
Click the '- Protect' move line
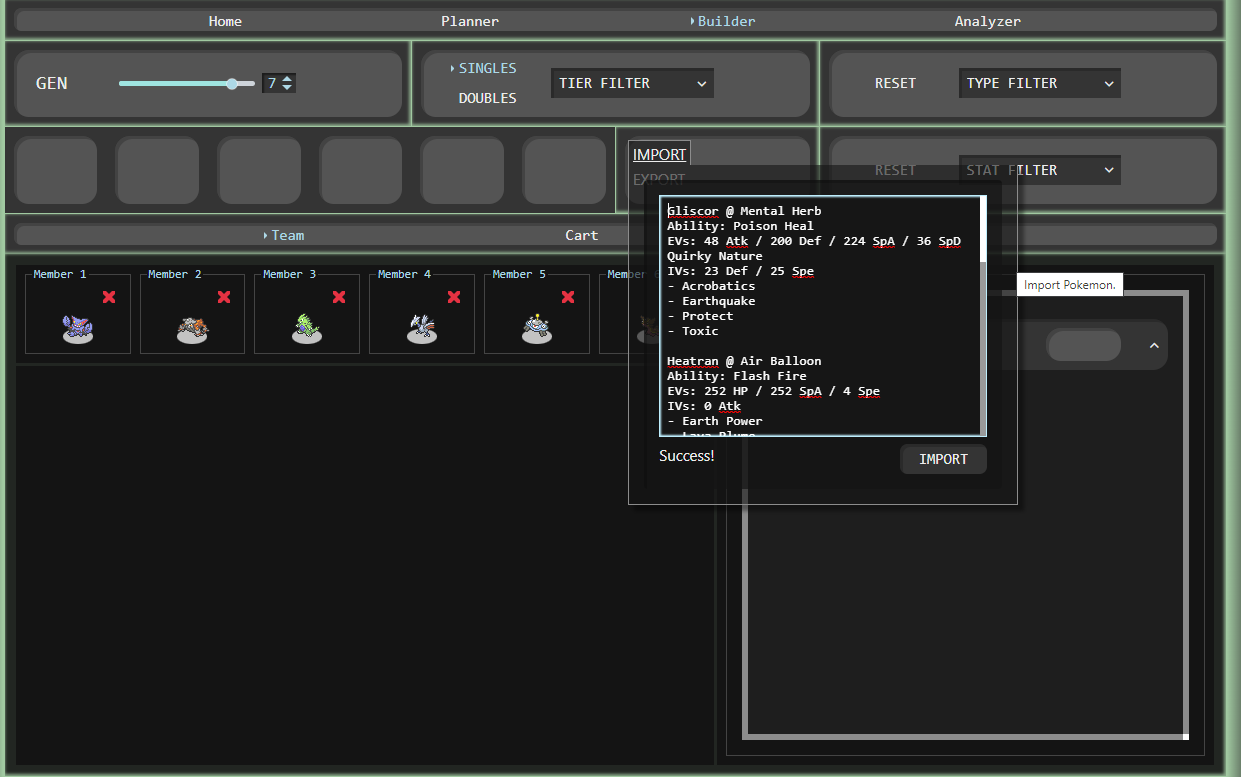[700, 316]
